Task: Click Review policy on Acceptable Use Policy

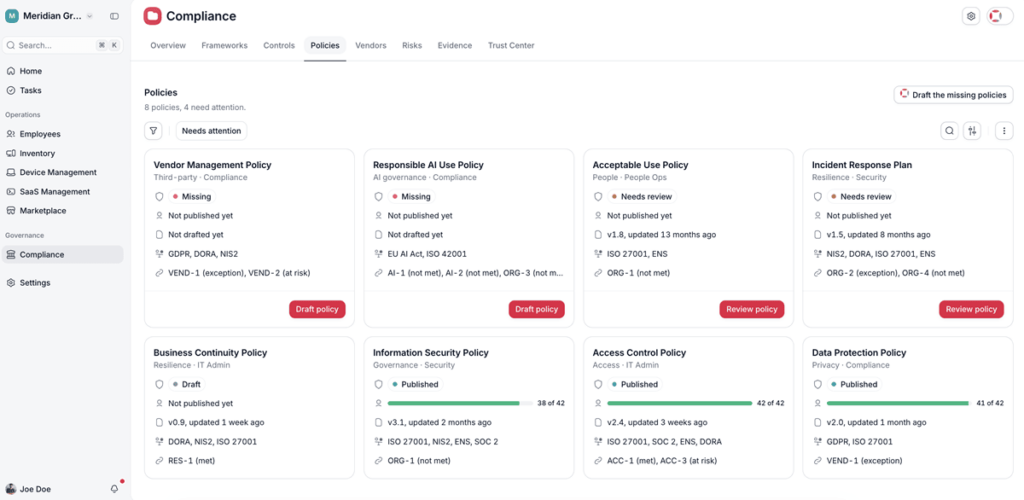Action: (752, 309)
